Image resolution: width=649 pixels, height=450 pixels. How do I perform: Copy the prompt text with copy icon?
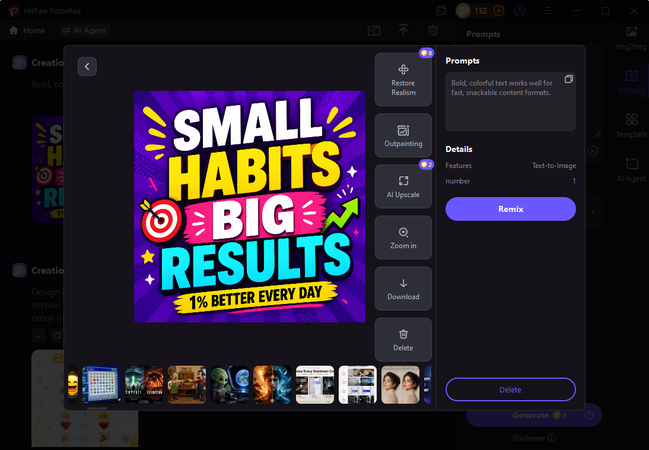pos(569,79)
